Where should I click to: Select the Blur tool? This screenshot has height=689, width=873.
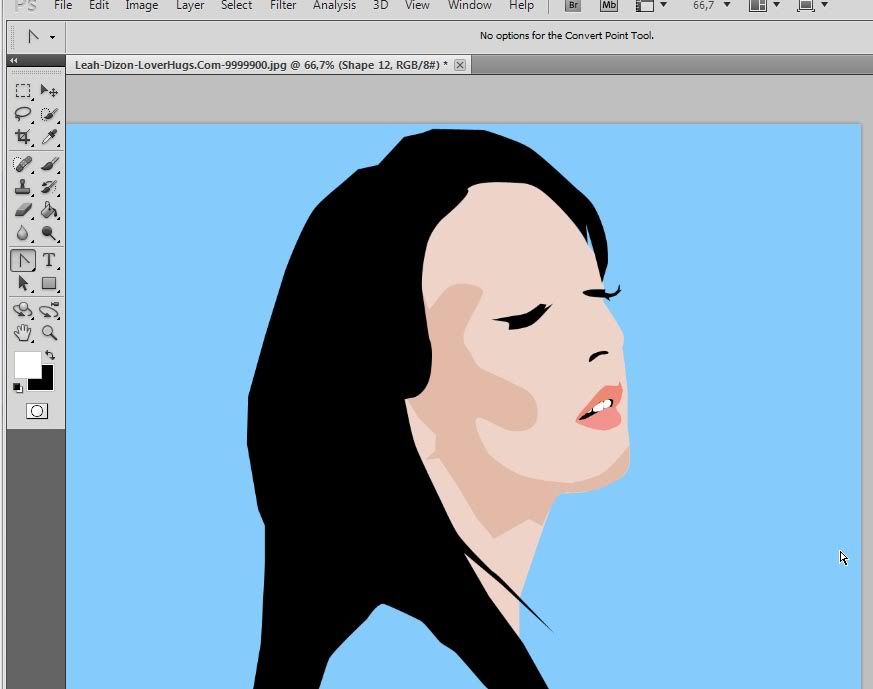pyautogui.click(x=23, y=233)
